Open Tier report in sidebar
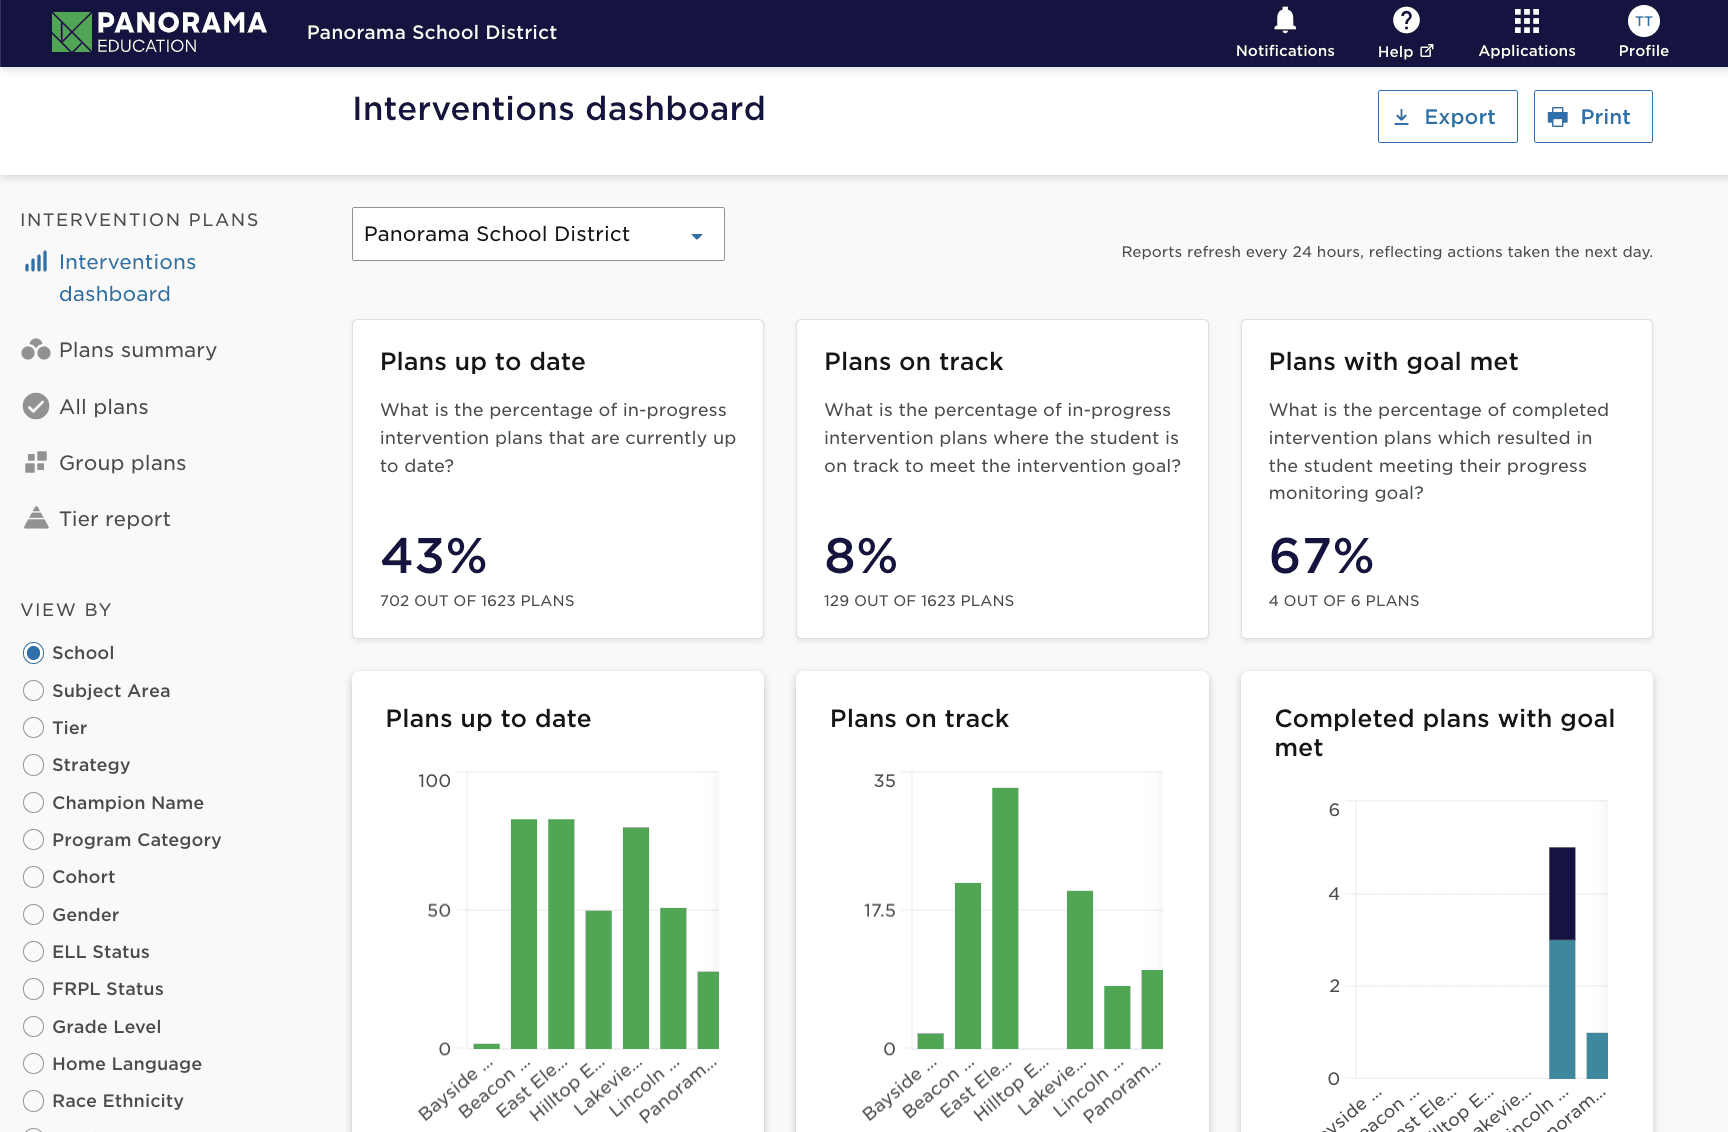 coord(115,519)
